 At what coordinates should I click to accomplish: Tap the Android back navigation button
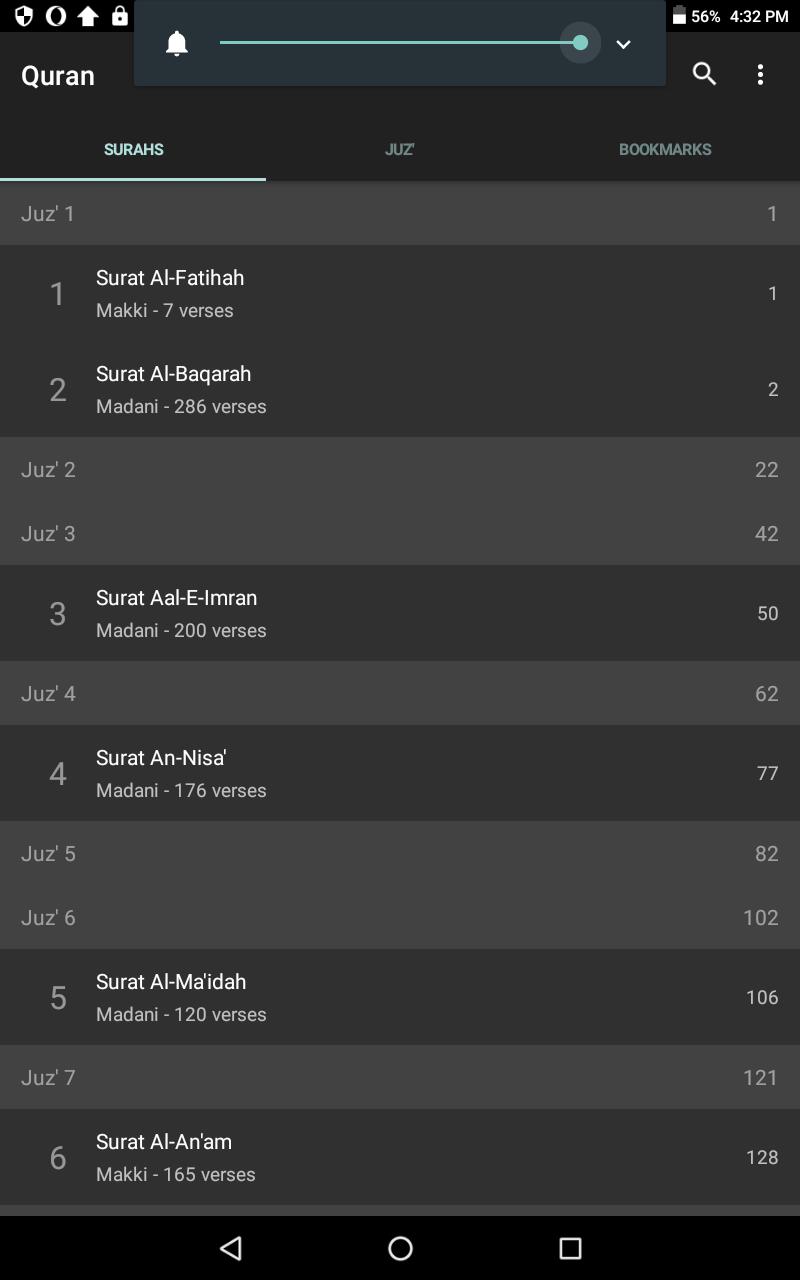pyautogui.click(x=231, y=1247)
